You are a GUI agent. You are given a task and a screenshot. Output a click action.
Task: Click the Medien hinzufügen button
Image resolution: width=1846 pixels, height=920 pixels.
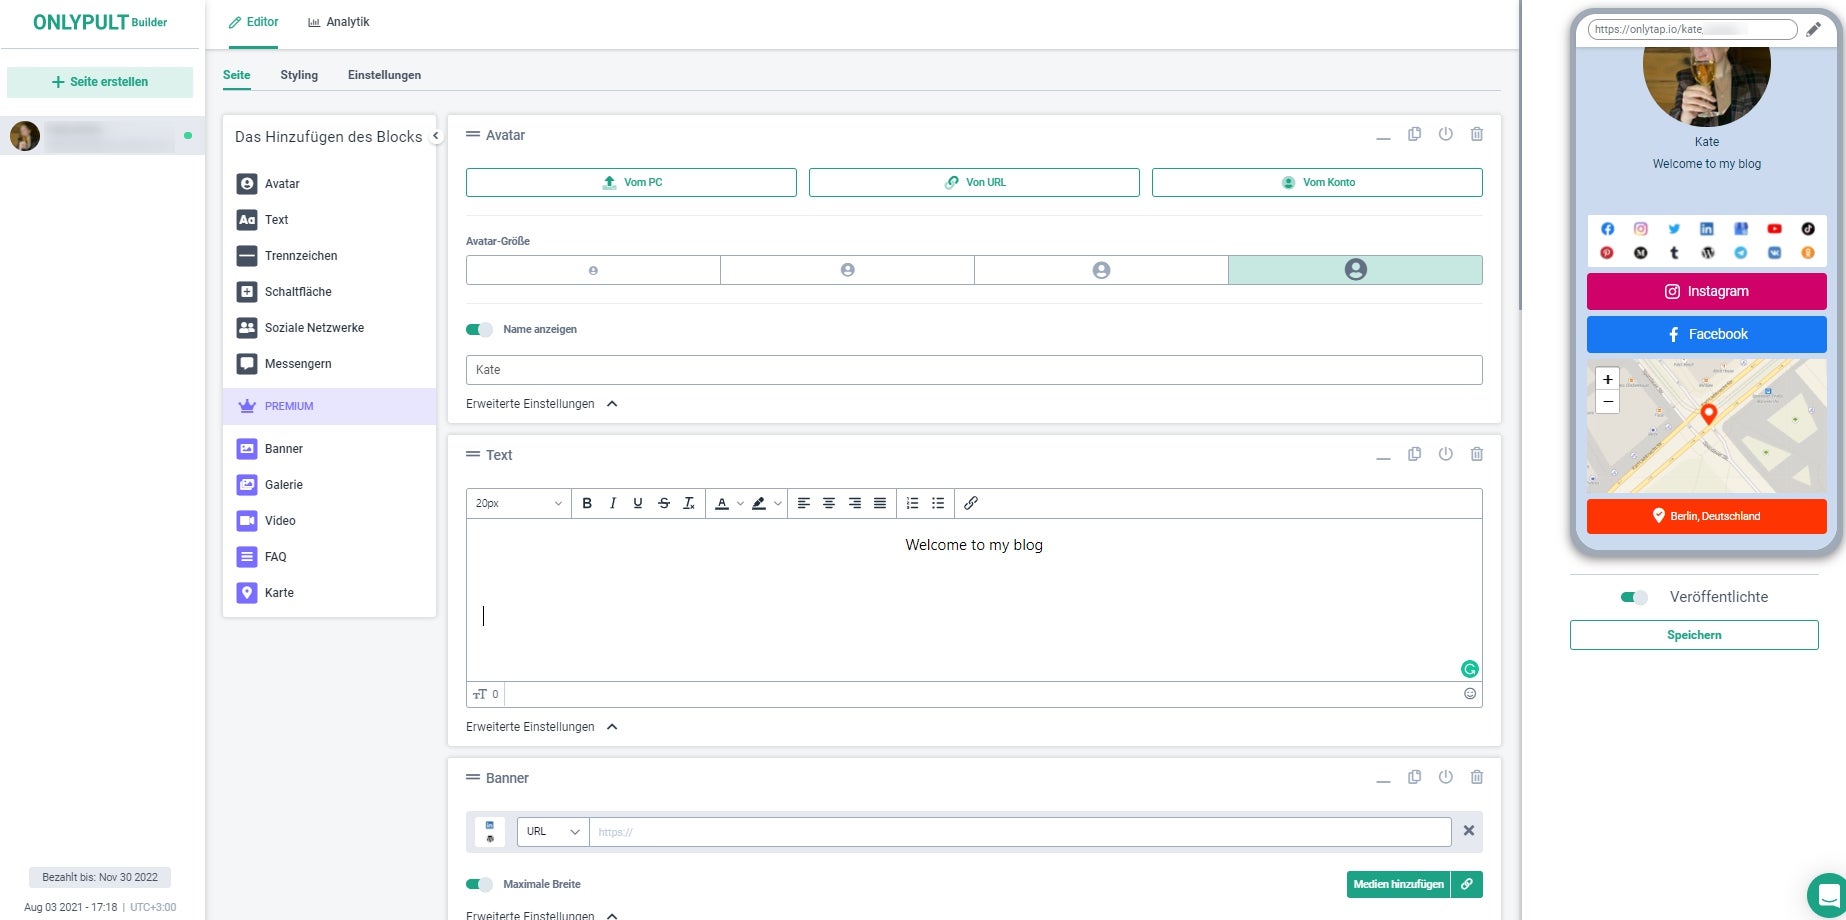pyautogui.click(x=1398, y=884)
